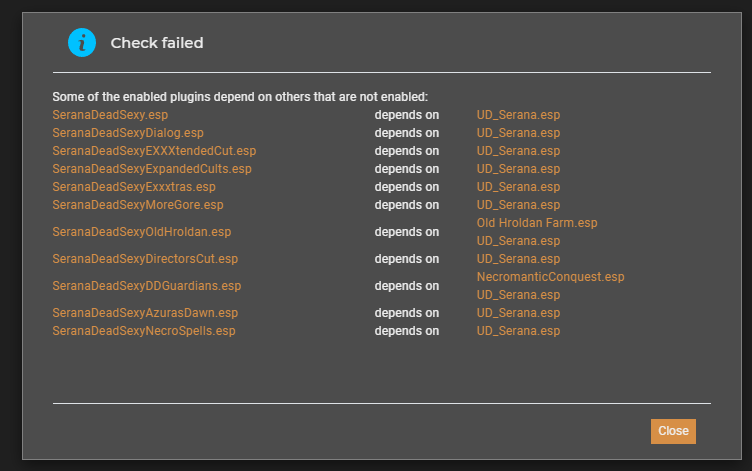This screenshot has width=752, height=471.
Task: Click UD_Serana.esp next to SeranaDeadSexy.esp
Action: 518,115
